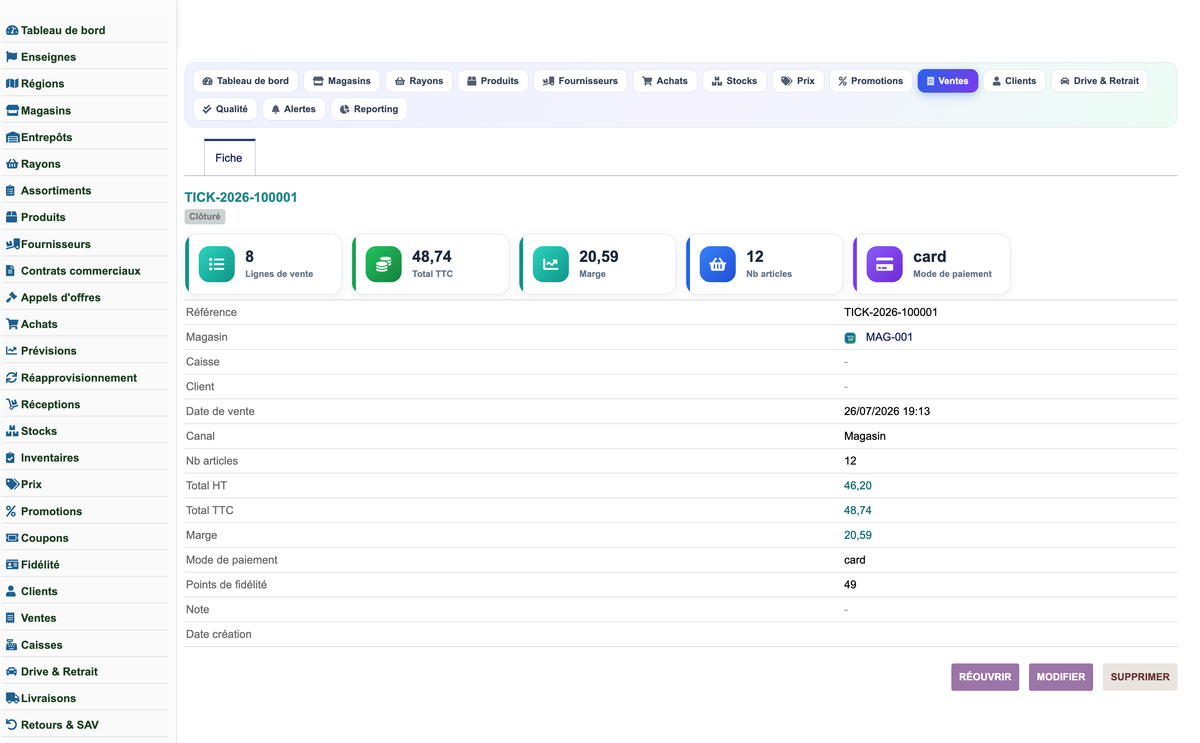Open the Fiche tab

[x=229, y=158]
